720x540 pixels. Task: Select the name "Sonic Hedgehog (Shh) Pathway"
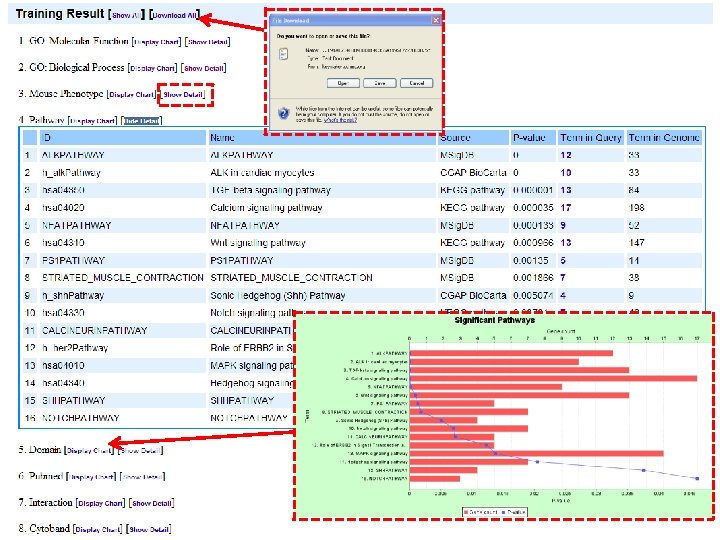[277, 295]
